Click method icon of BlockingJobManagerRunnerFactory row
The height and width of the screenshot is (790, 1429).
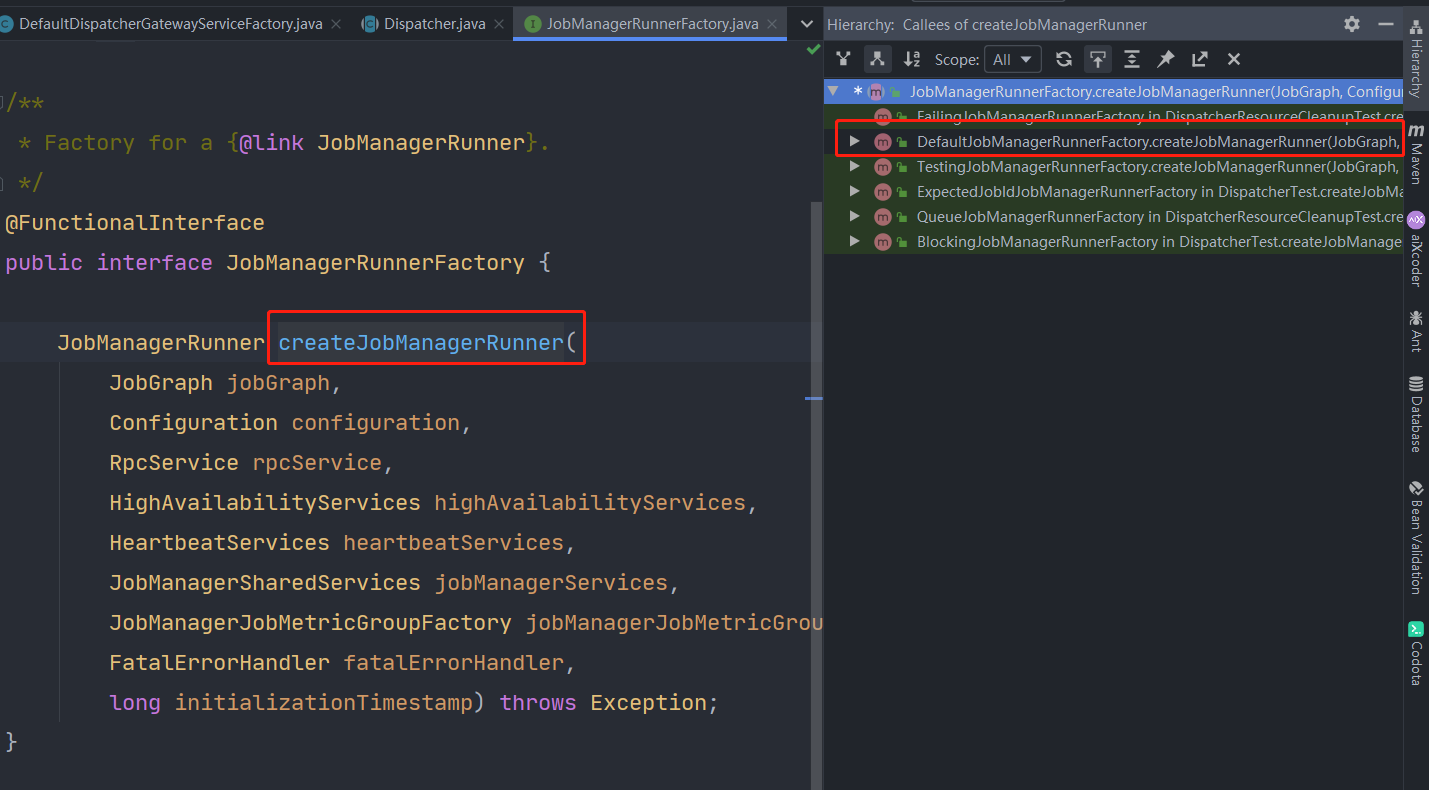click(x=882, y=241)
